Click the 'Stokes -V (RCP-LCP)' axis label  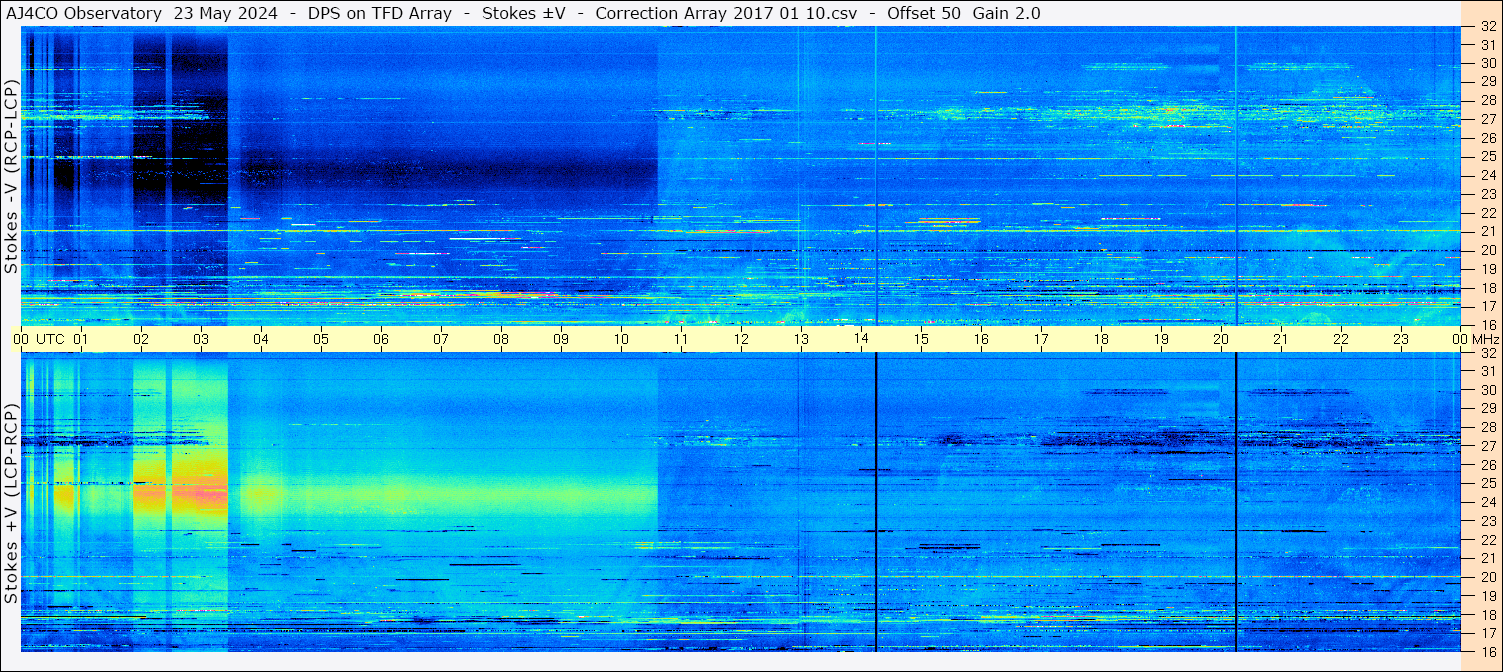point(11,176)
